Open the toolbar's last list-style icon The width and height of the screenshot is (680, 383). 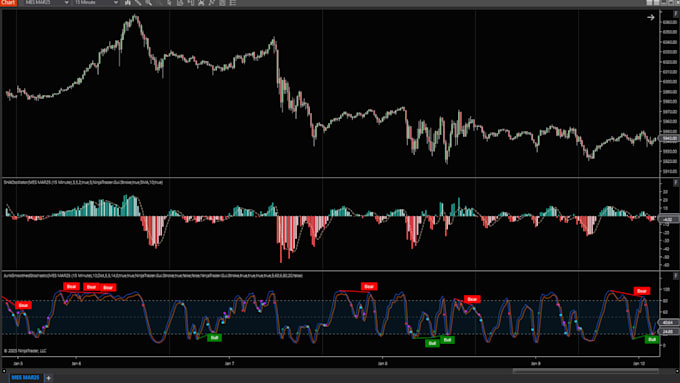point(233,3)
